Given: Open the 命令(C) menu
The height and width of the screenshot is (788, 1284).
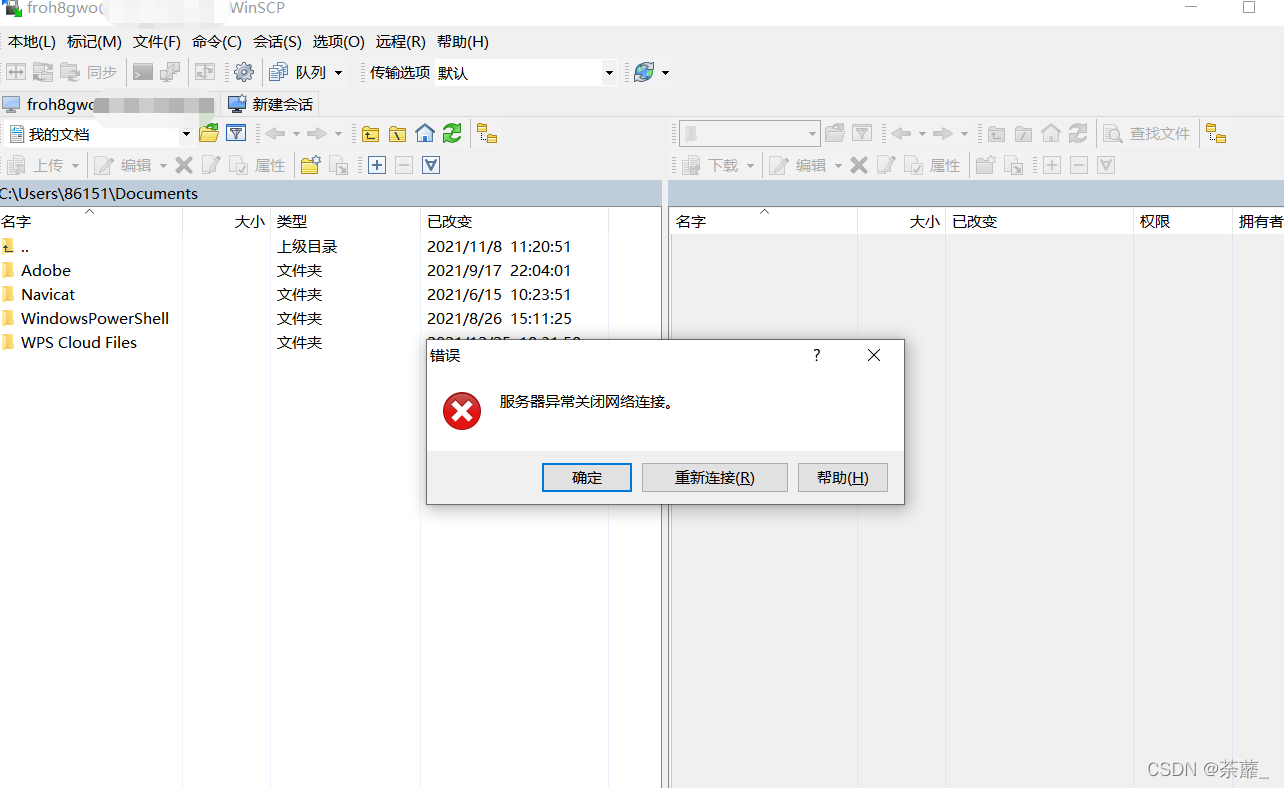Looking at the screenshot, I should pyautogui.click(x=217, y=41).
